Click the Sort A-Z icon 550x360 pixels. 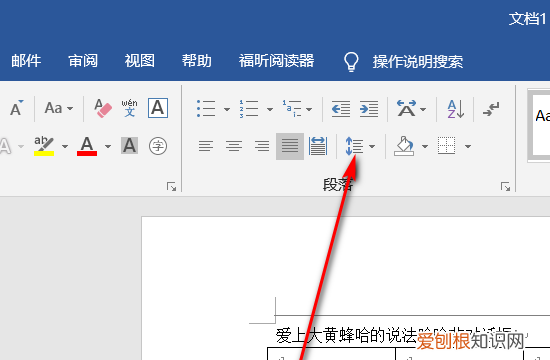click(456, 108)
